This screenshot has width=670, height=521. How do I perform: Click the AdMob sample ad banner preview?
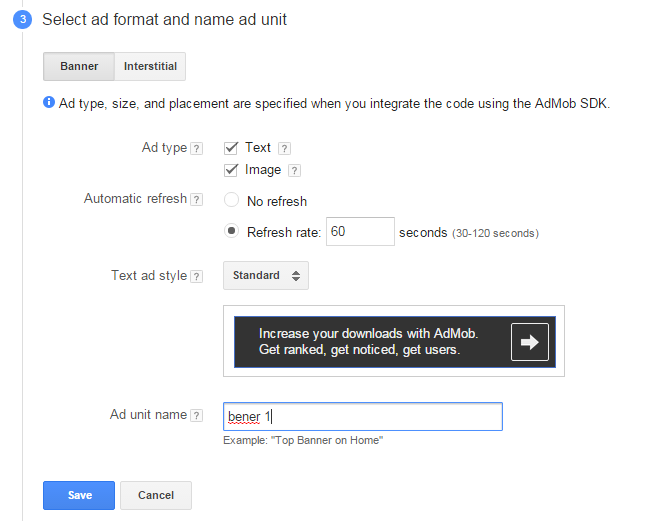pyautogui.click(x=395, y=342)
